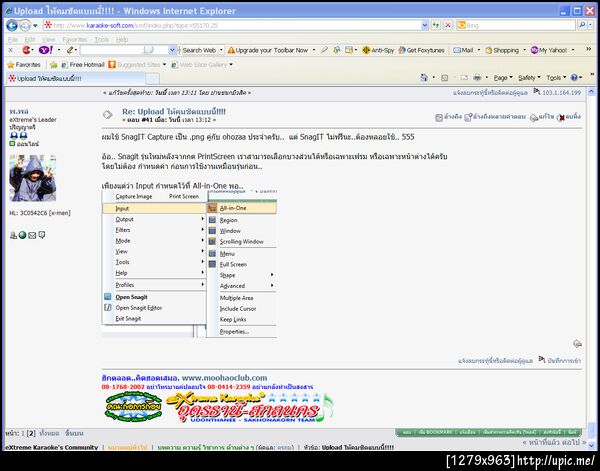The image size is (600, 471).
Task: Click the Home icon on command bar
Action: (x=424, y=78)
